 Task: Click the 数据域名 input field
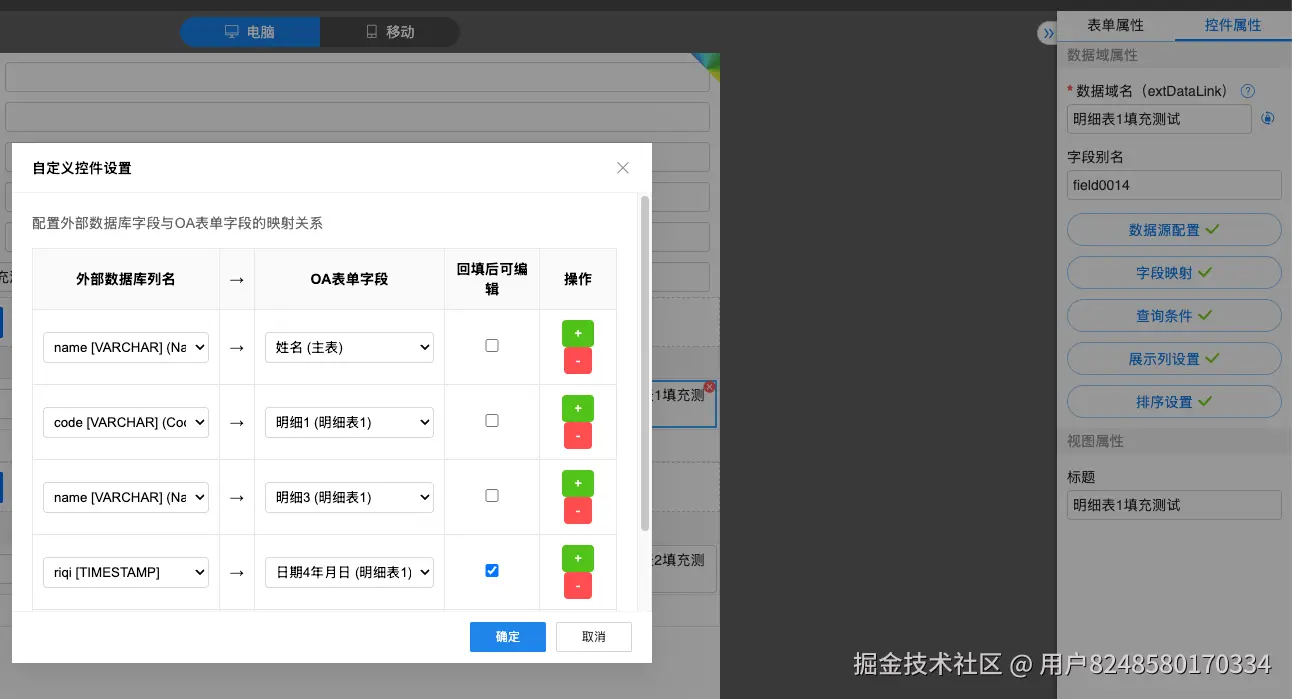point(1159,119)
